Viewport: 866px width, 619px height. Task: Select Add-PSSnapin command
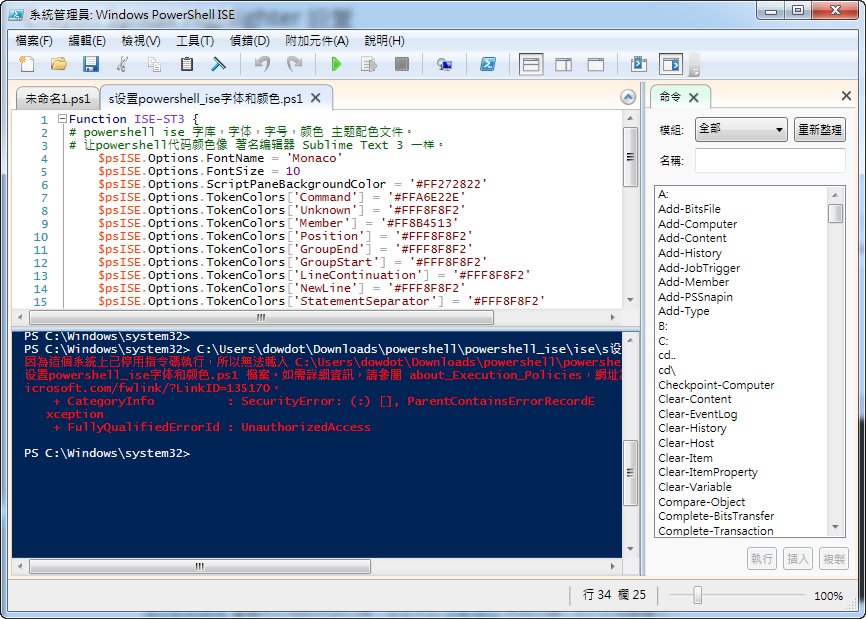pos(695,297)
